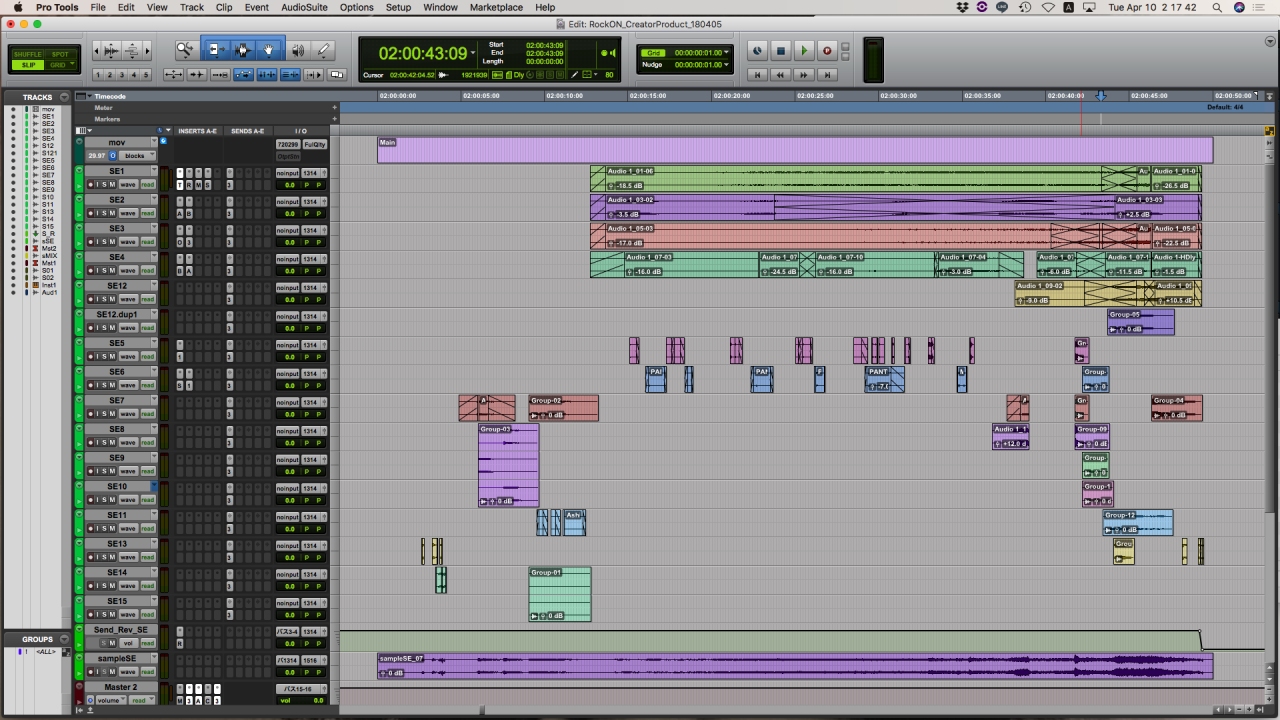Image resolution: width=1280 pixels, height=720 pixels.
Task: Click mov track 'FulQlty' button
Action: tap(315, 144)
